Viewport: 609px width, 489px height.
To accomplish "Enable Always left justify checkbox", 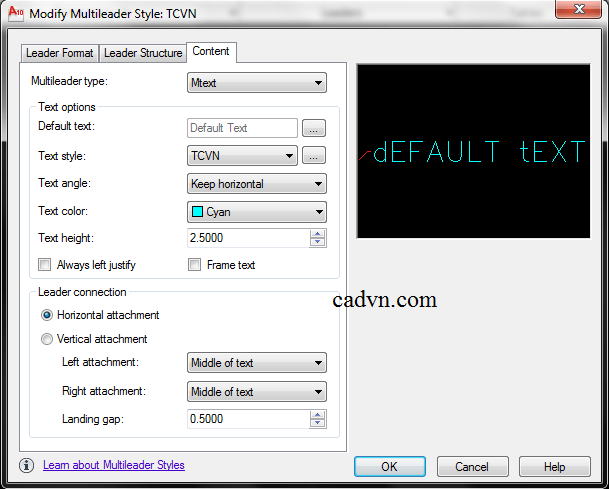I will [44, 265].
